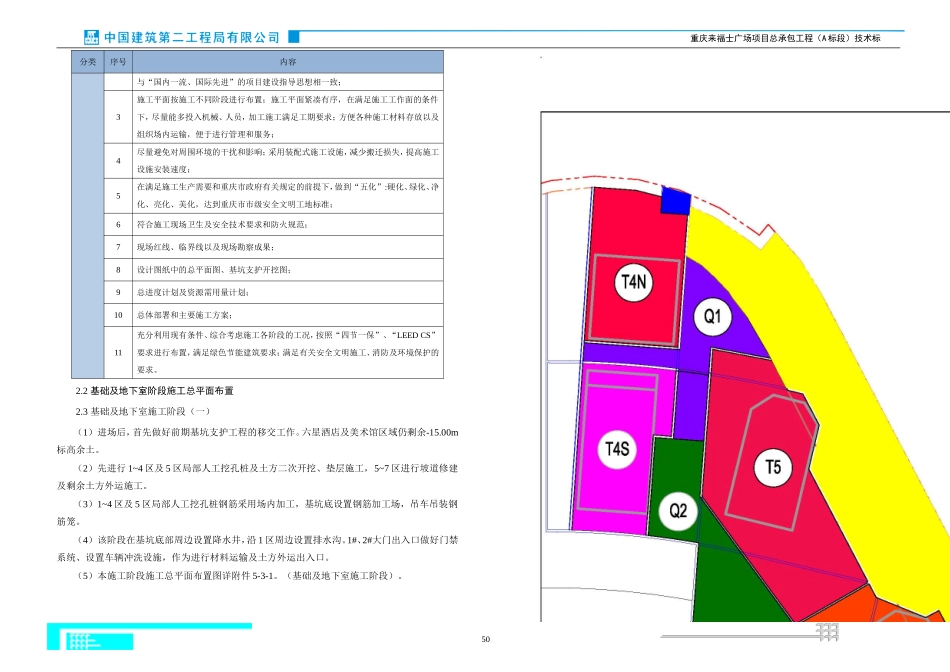Click paragraph (3) about 人工挖孔桩钢筋
Screen dimensions: 950x672
tap(257, 513)
